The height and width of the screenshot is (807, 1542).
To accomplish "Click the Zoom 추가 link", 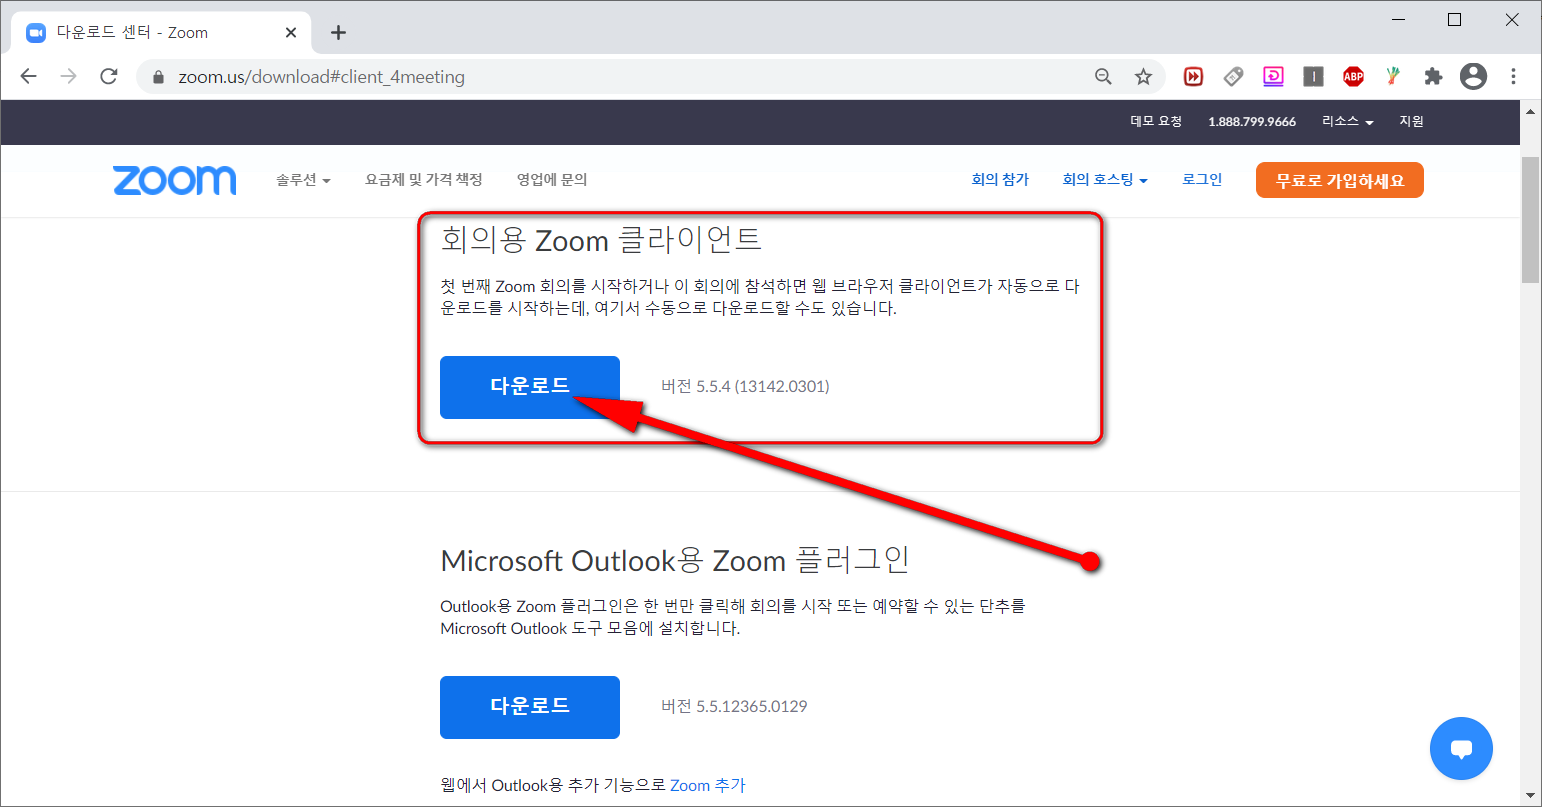I will 708,786.
